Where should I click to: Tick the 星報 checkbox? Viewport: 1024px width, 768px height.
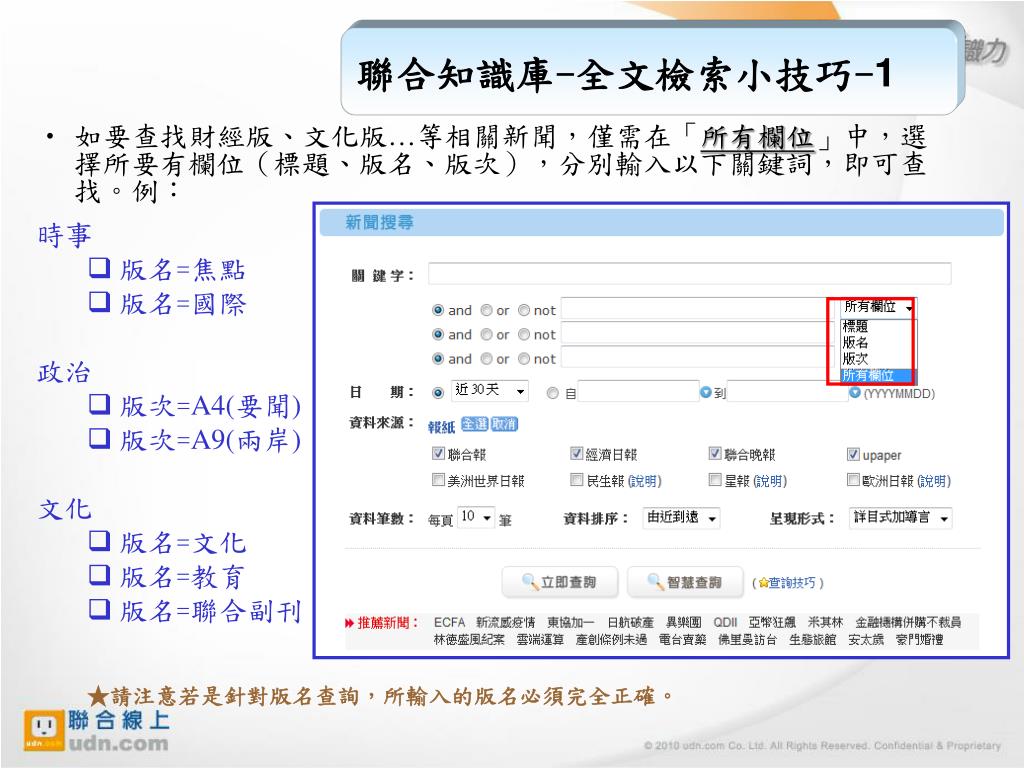(x=715, y=480)
